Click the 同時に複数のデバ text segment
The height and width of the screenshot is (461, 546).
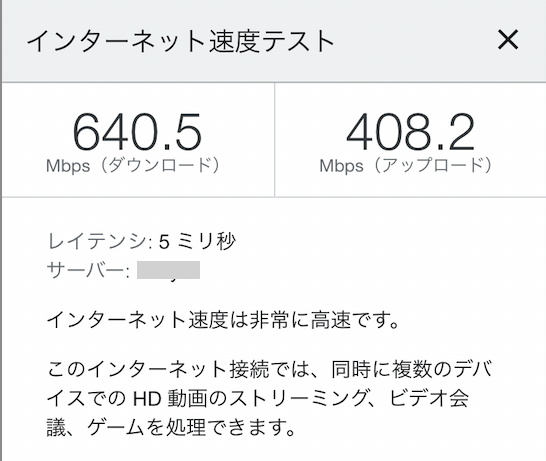(x=412, y=369)
